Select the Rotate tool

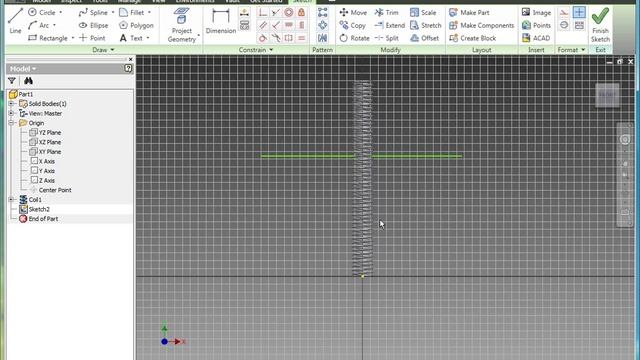point(354,38)
